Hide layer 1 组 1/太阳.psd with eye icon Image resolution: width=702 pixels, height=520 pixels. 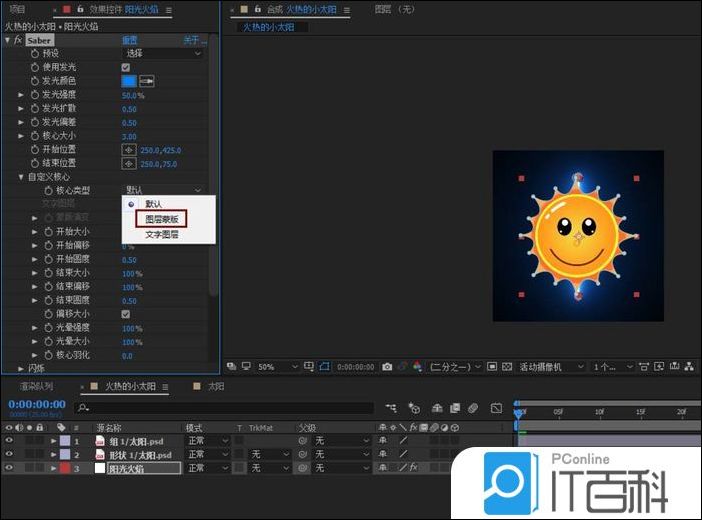[x=9, y=440]
